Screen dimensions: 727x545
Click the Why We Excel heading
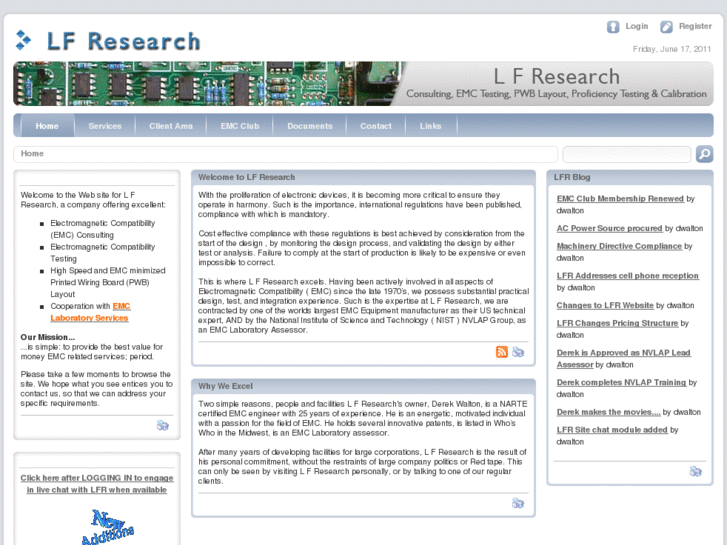tap(225, 386)
